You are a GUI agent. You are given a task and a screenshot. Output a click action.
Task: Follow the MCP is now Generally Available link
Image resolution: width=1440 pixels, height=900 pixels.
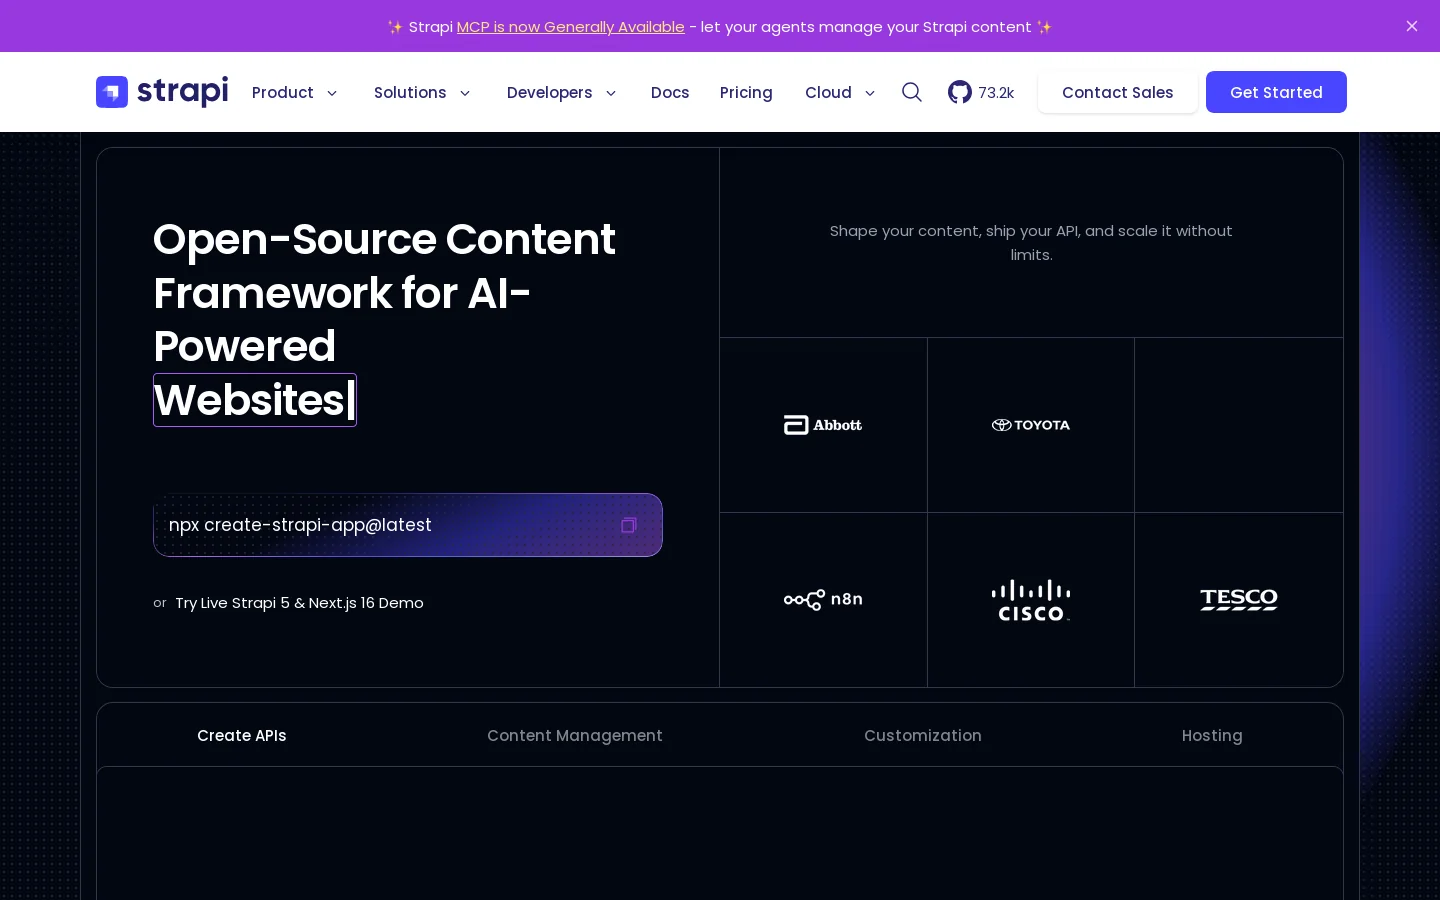coord(571,27)
